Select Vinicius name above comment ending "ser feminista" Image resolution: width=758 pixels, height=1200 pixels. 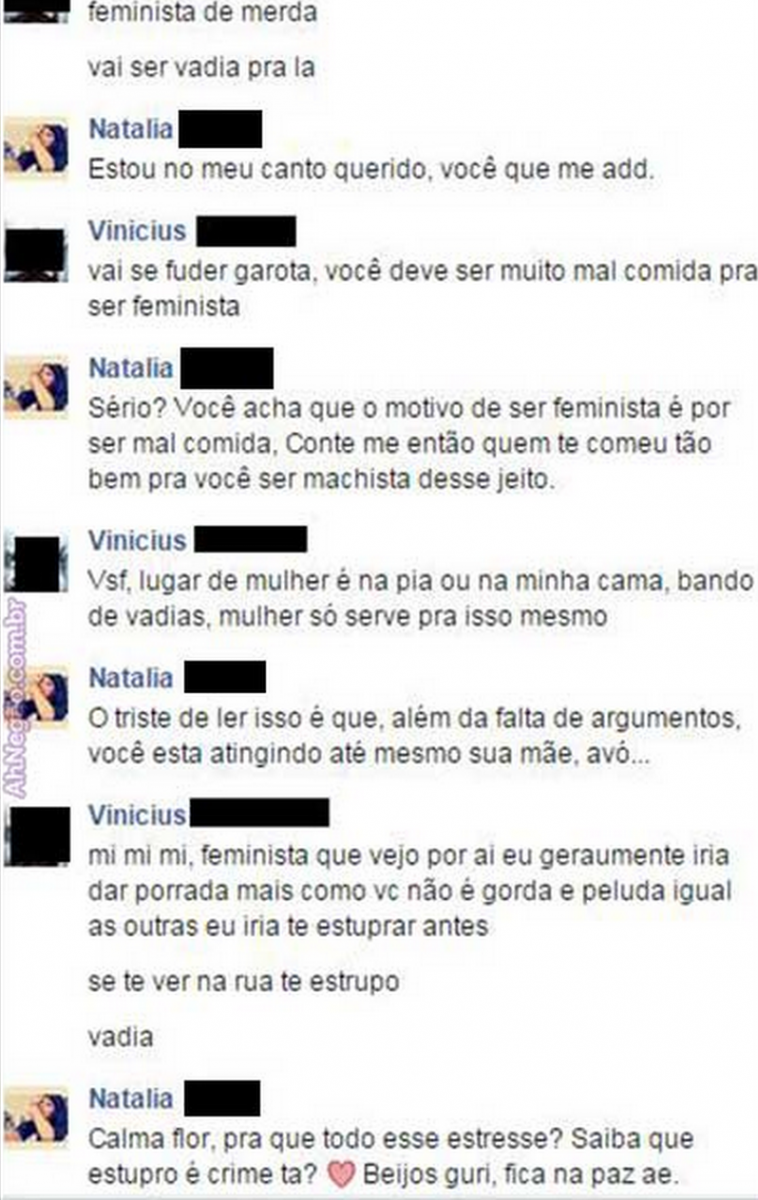click(x=137, y=231)
